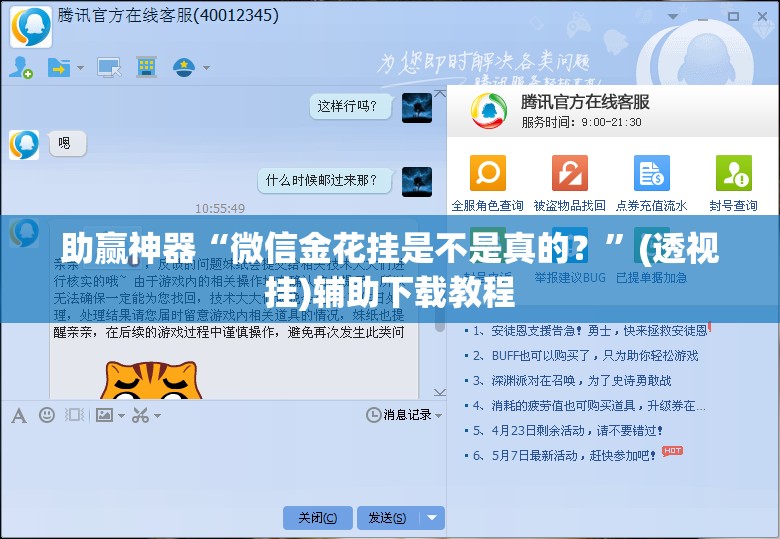Click the add friend icon in toolbar

(x=20, y=67)
